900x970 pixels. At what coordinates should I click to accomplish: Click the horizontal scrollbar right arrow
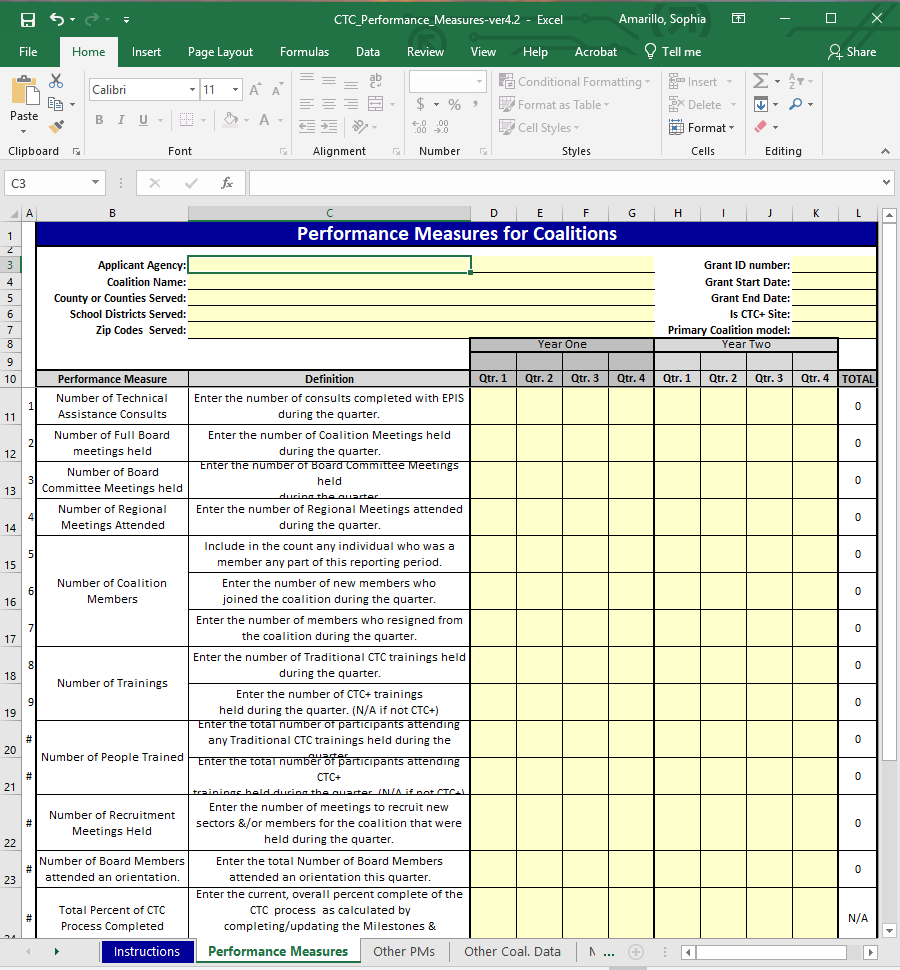[x=870, y=952]
